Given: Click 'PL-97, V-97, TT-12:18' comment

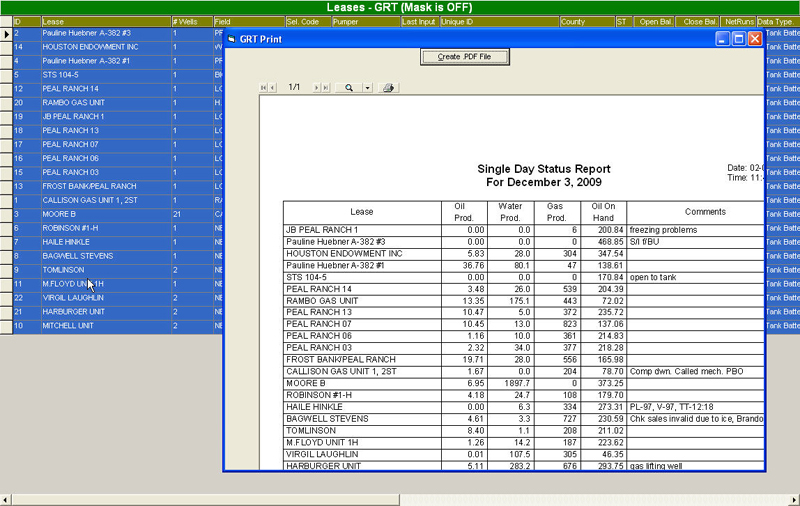Looking at the screenshot, I should pyautogui.click(x=671, y=407).
